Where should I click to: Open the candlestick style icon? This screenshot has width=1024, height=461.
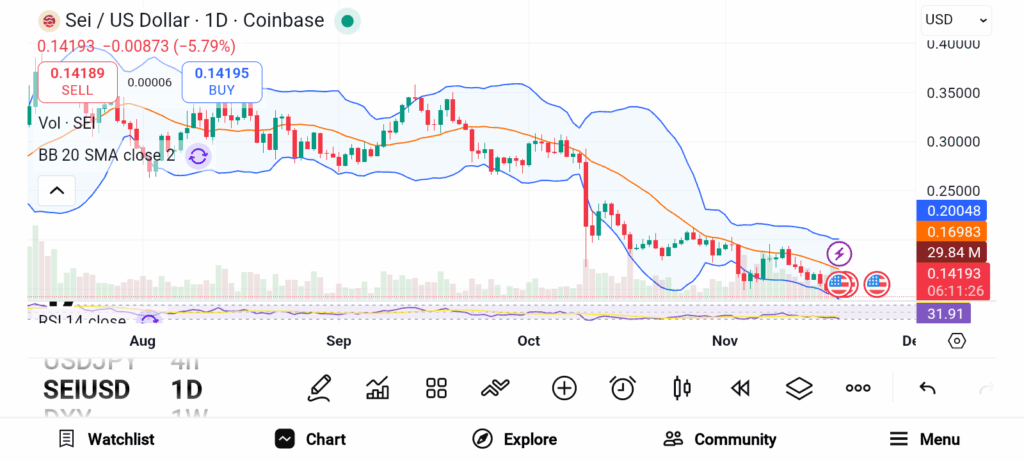(683, 388)
